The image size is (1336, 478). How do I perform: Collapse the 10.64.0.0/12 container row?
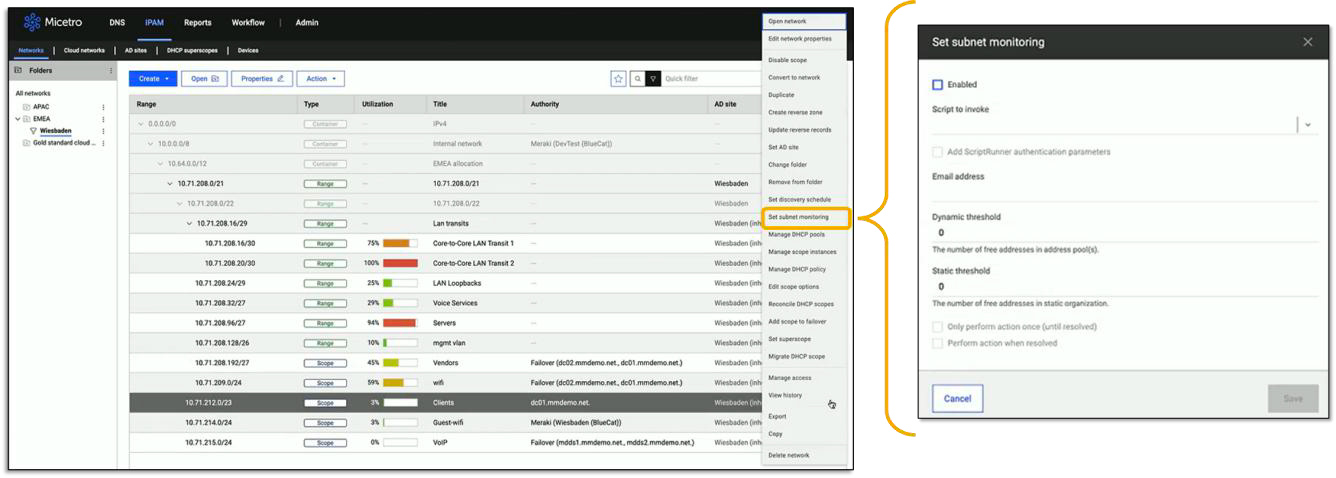(159, 164)
